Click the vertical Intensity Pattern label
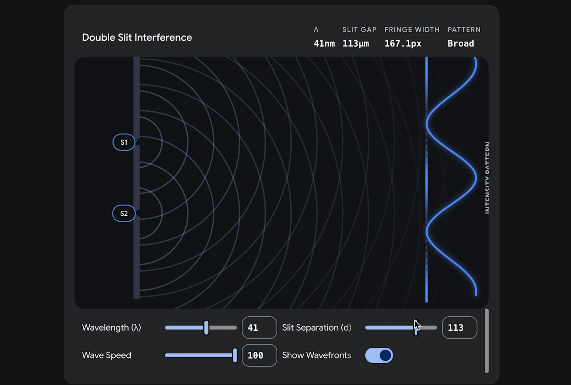This screenshot has height=385, width=571. click(x=487, y=178)
